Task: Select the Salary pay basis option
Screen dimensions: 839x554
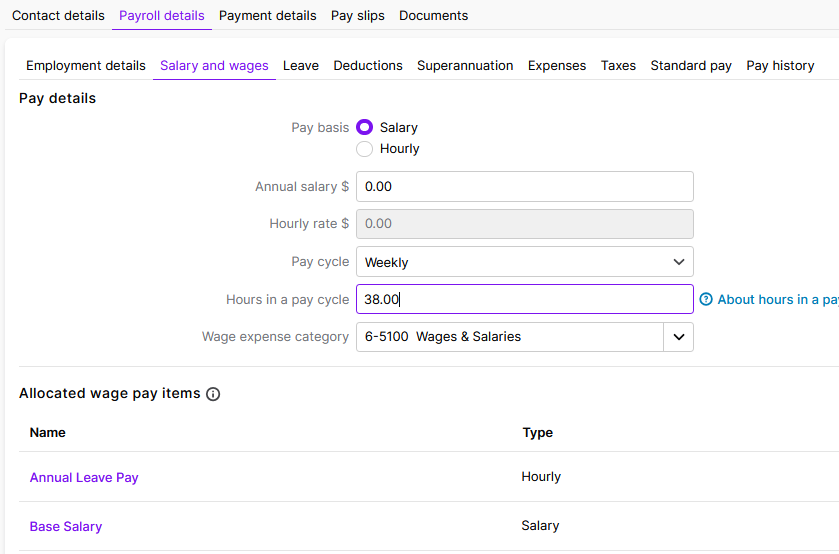Action: [x=365, y=127]
